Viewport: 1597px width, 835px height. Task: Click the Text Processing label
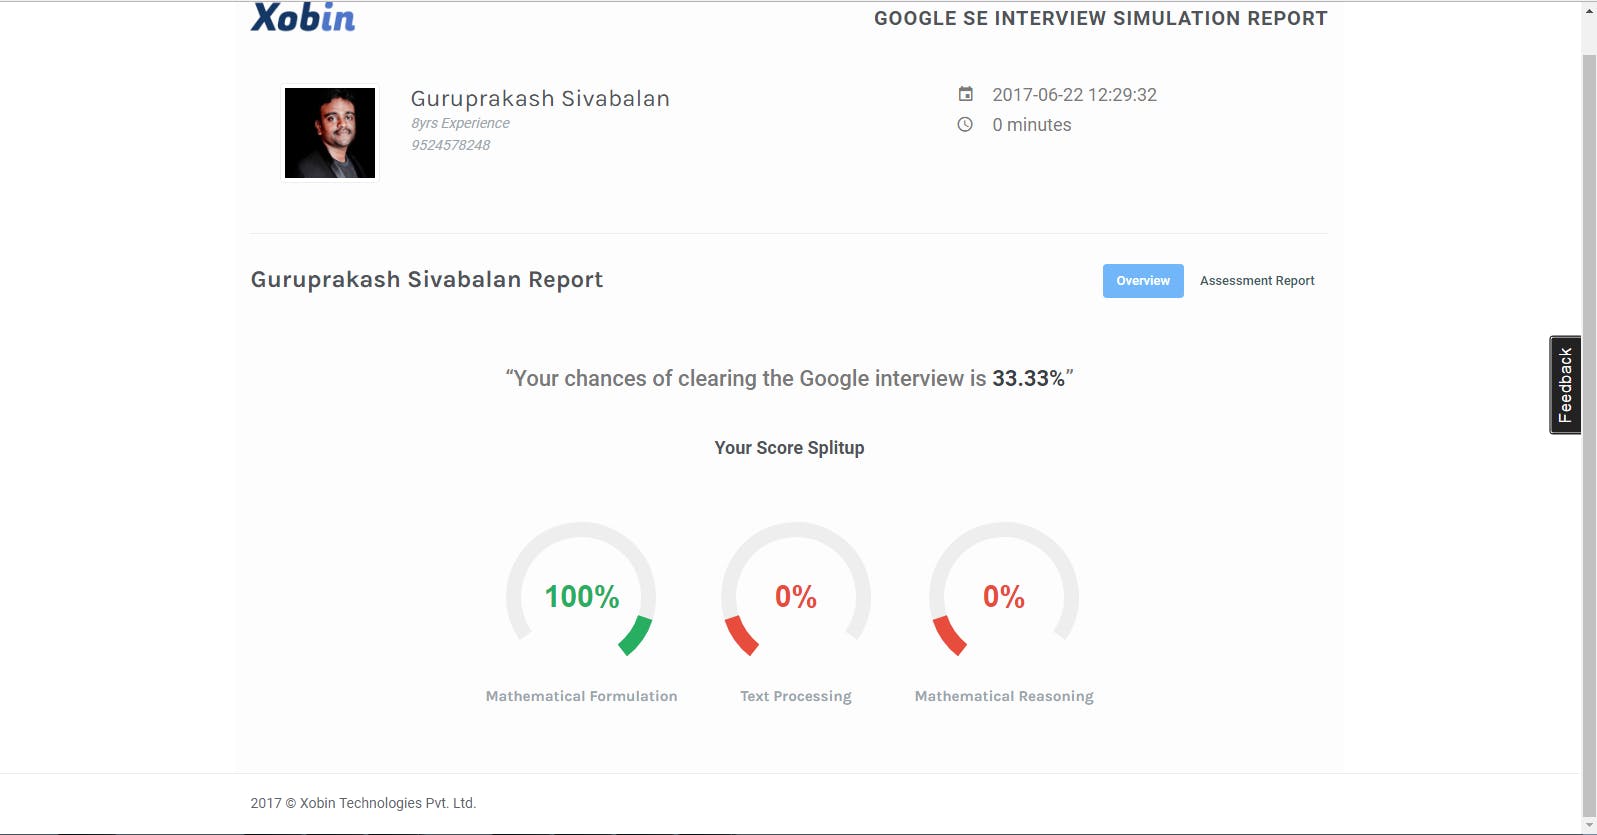click(796, 696)
